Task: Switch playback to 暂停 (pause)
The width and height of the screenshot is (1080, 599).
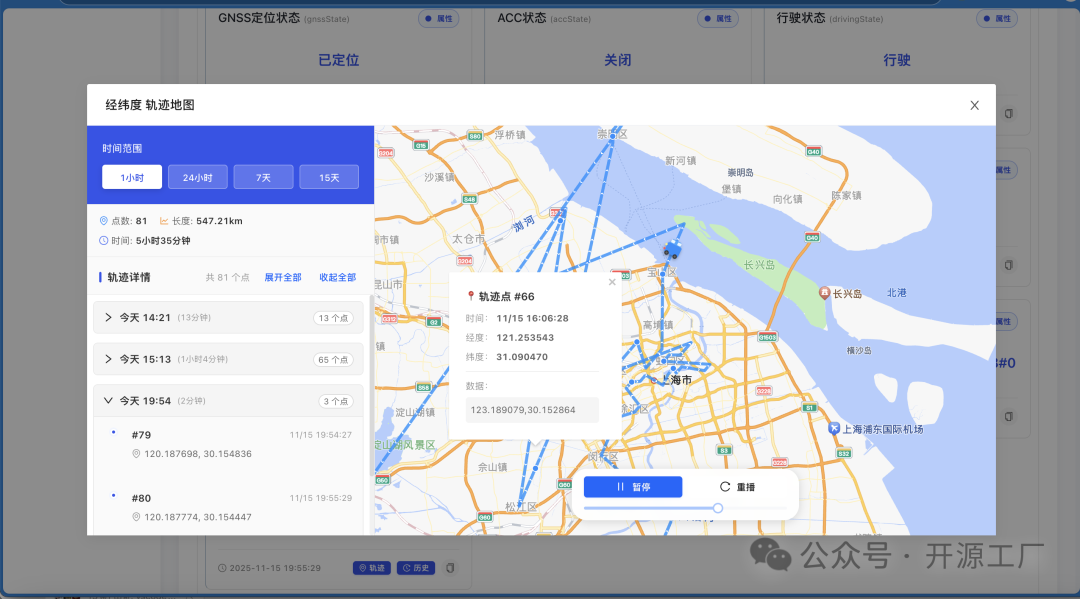Action: 633,487
